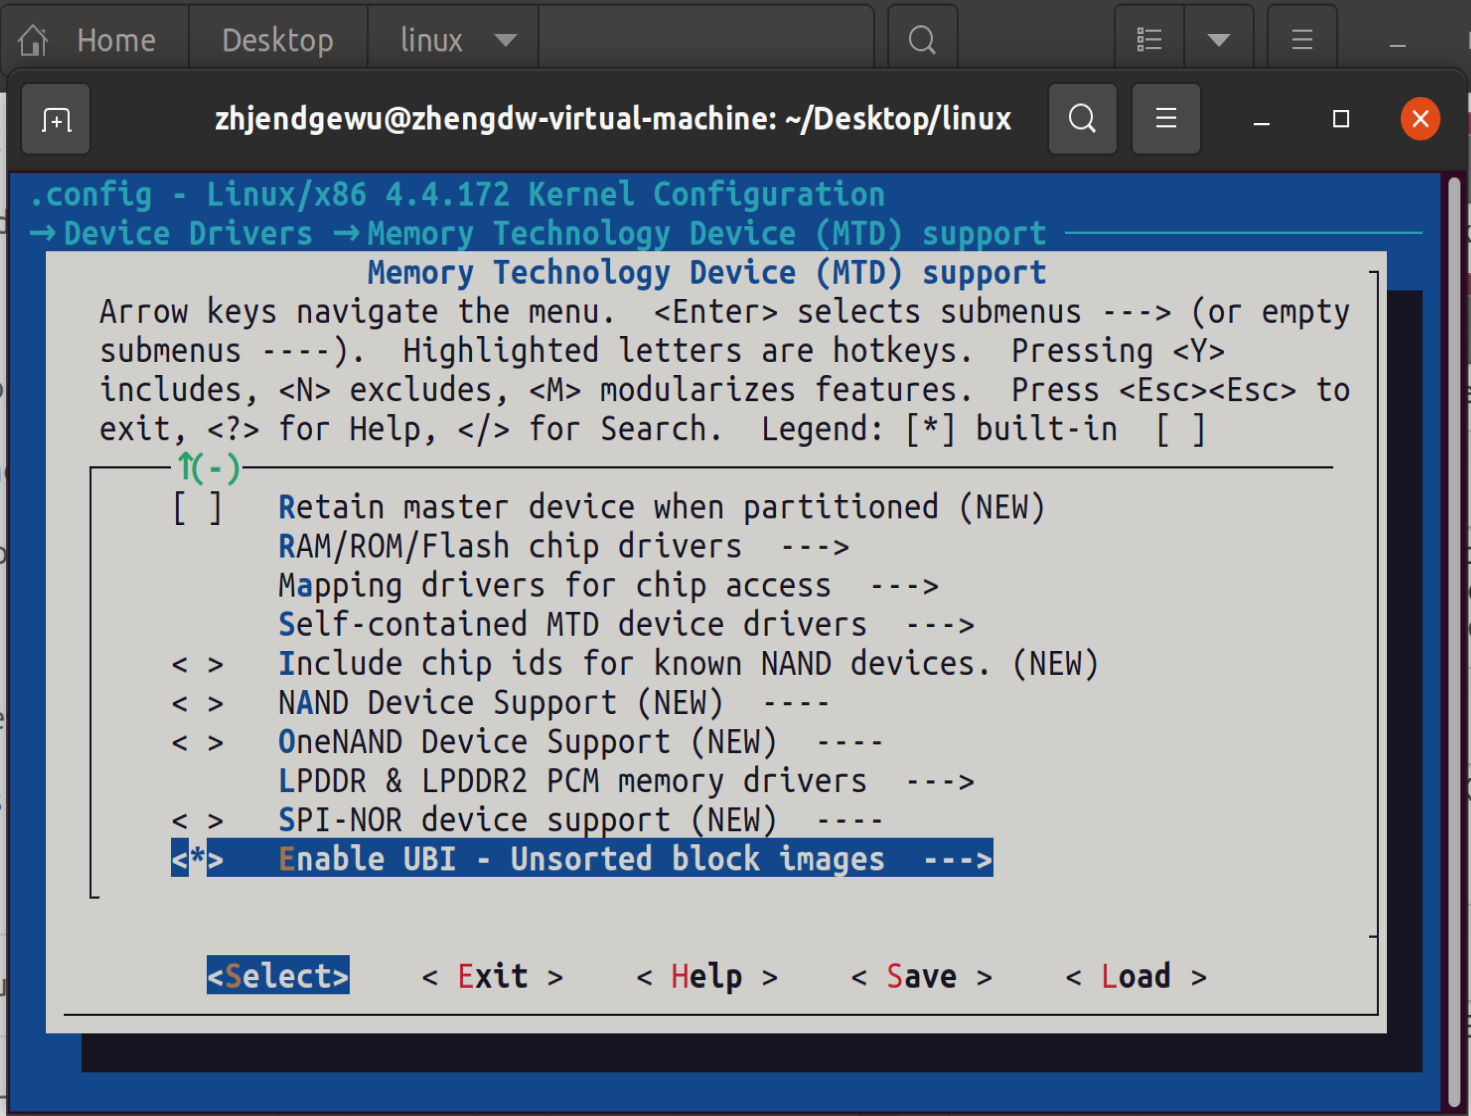Click the Help button
1471x1116 pixels.
(707, 976)
